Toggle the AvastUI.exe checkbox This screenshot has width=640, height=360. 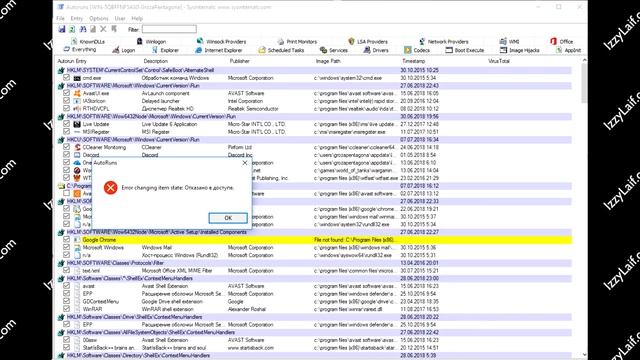coord(67,93)
